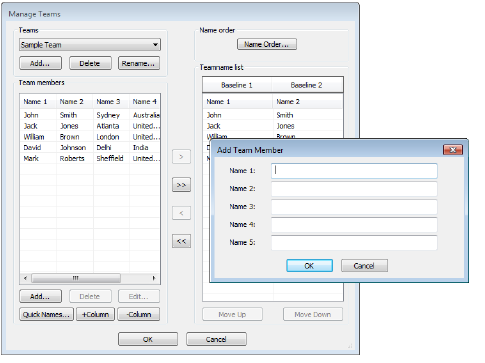This screenshot has width=485, height=363.
Task: Click the London cell
Action: tap(108, 137)
